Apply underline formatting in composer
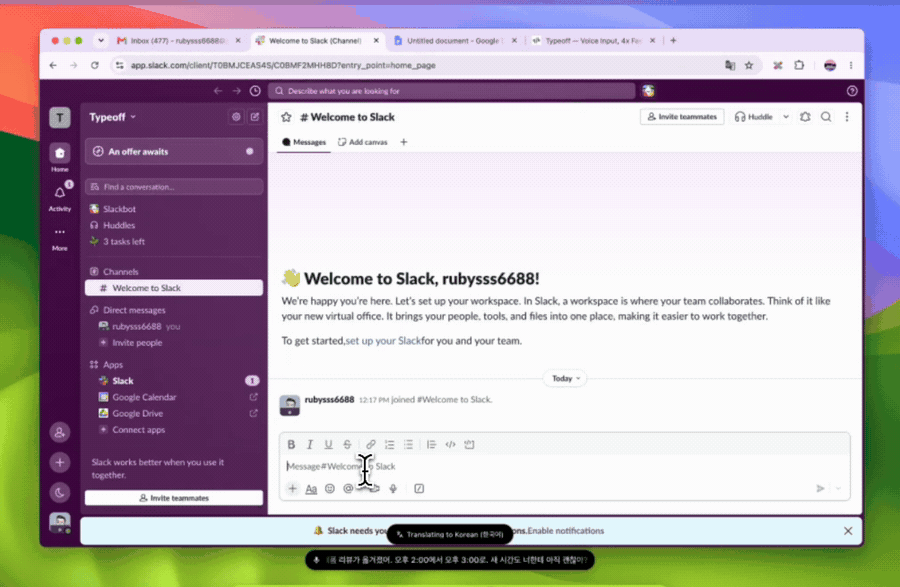 pyautogui.click(x=328, y=445)
